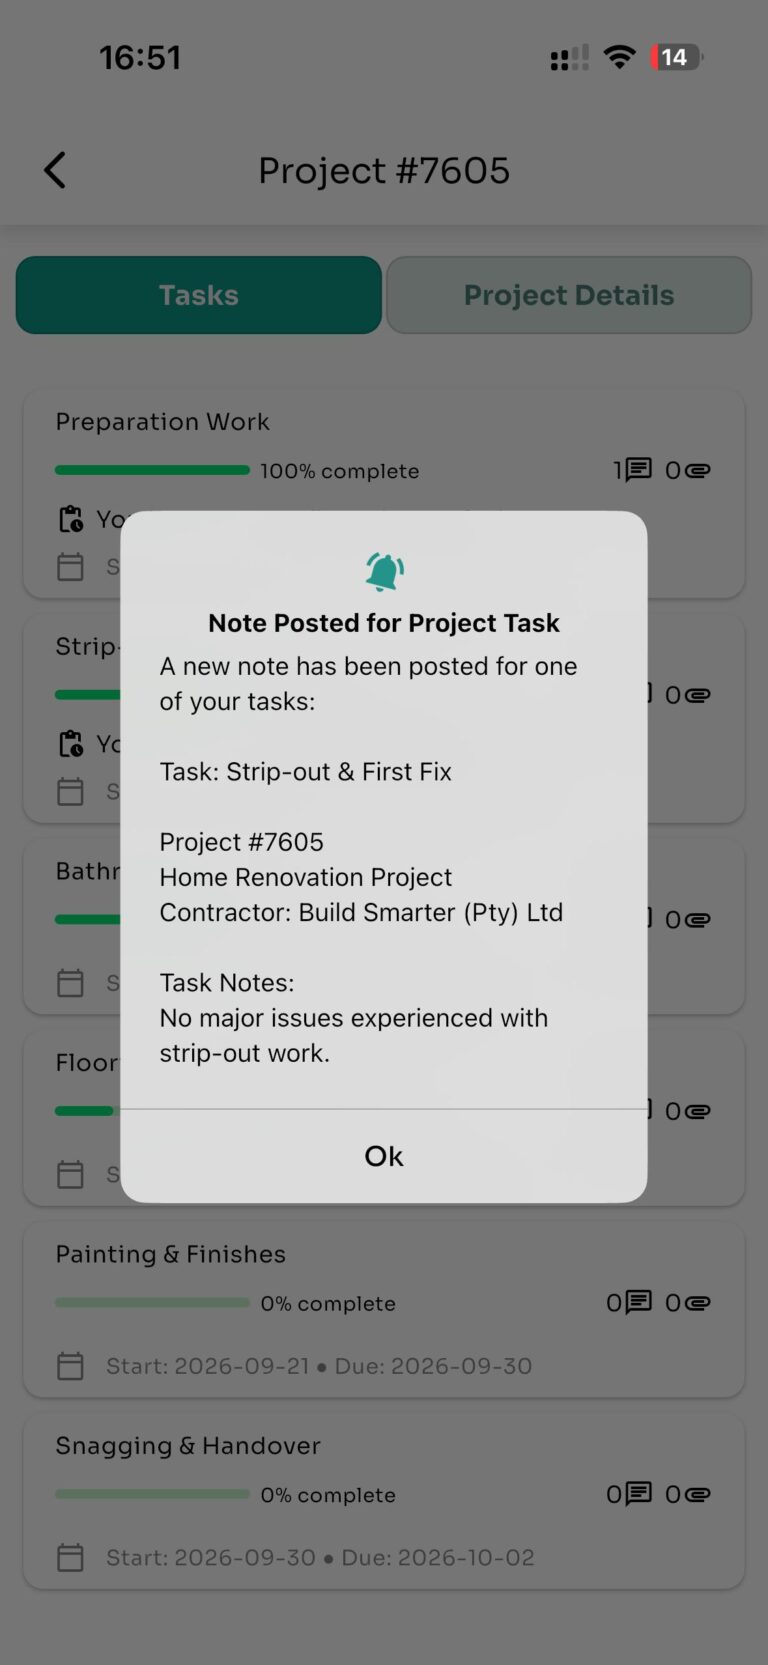Click the Preparation Work progress bar
This screenshot has height=1665, width=768.
pyautogui.click(x=152, y=470)
